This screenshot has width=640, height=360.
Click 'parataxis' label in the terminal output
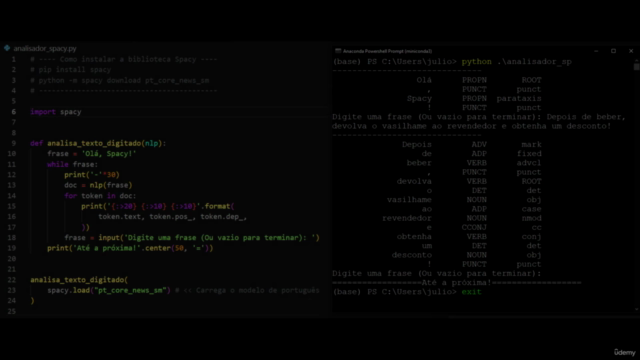tap(519, 98)
